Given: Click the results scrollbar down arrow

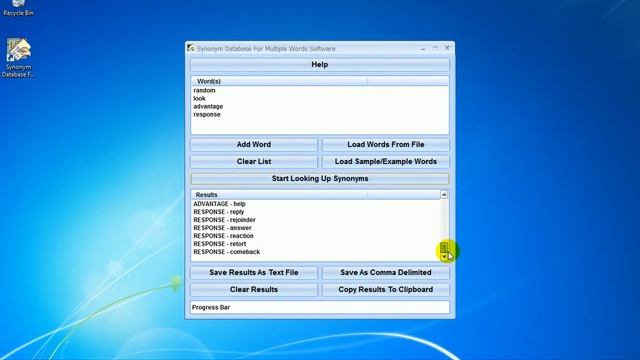Looking at the screenshot, I should [444, 257].
